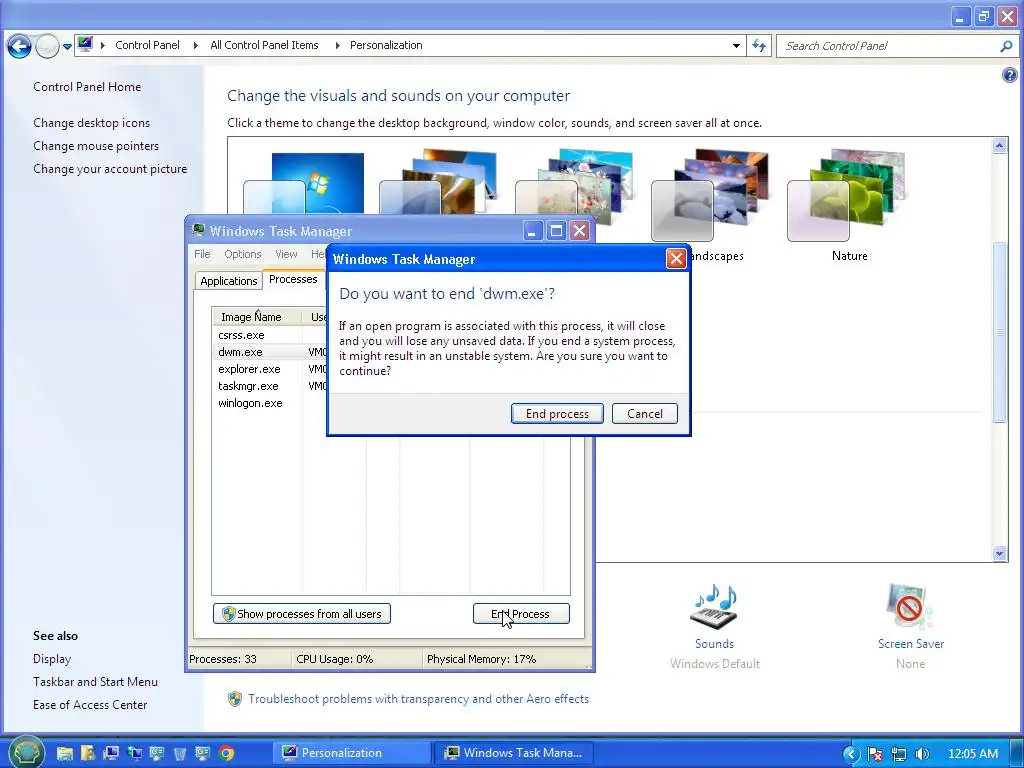Switch to Windows Task Manager taskbar button
Image resolution: width=1024 pixels, height=768 pixels.
point(513,753)
